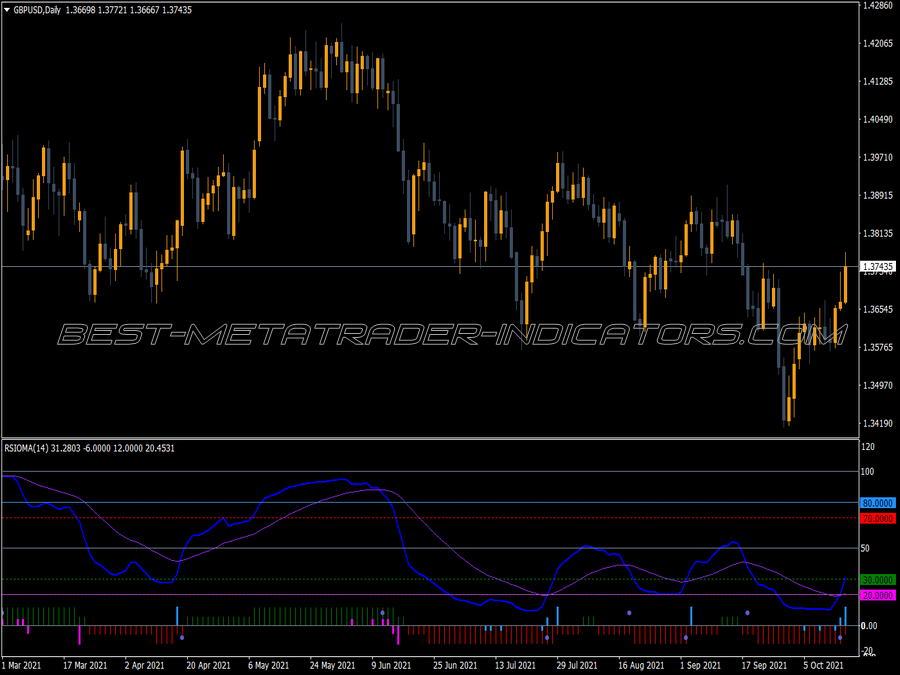
Task: Click the 50 indicator scale label
Action: tap(866, 549)
